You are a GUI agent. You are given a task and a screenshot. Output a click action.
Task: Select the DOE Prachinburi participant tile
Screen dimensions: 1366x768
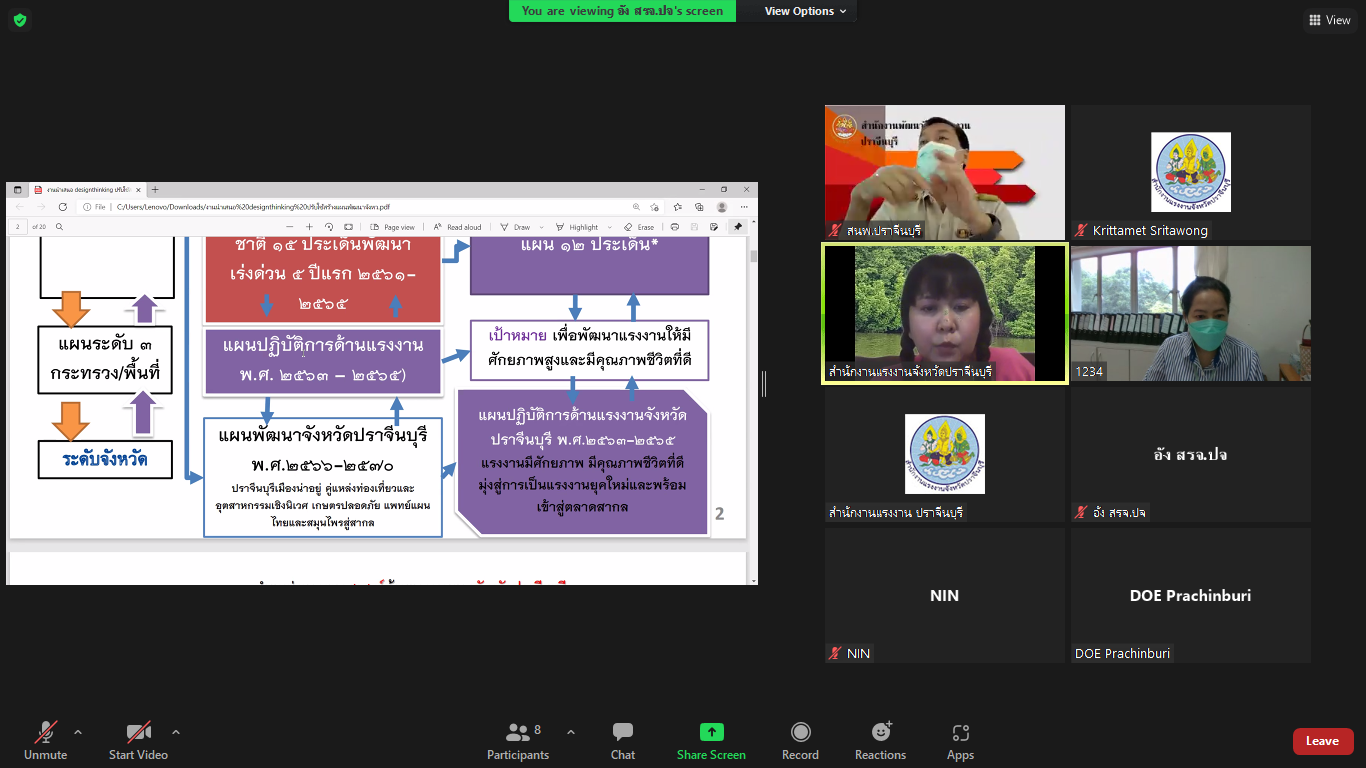tap(1190, 595)
